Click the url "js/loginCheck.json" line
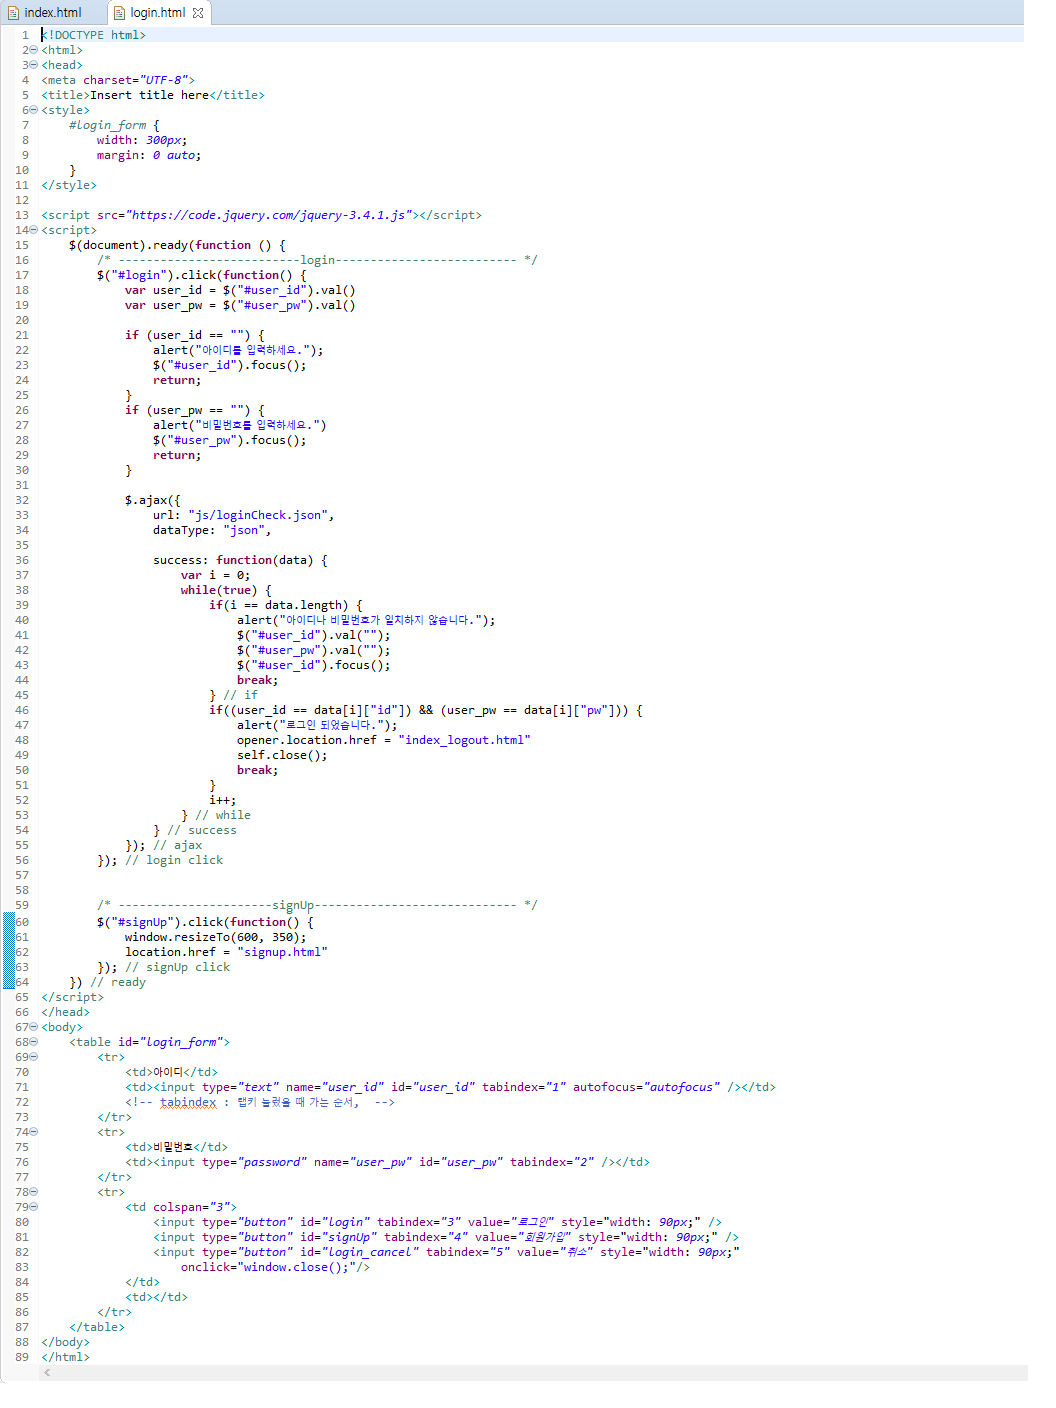Viewport: 1056px width, 1408px height. point(244,515)
